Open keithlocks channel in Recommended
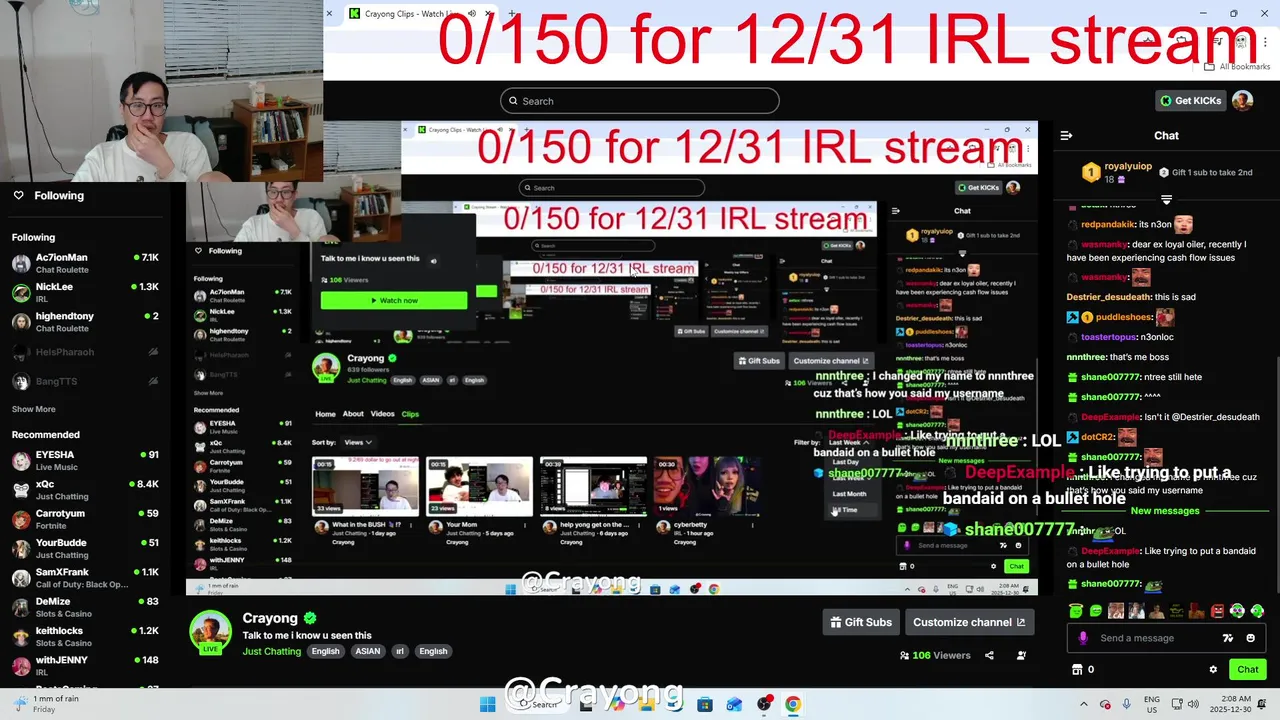1280x720 pixels. [85, 636]
